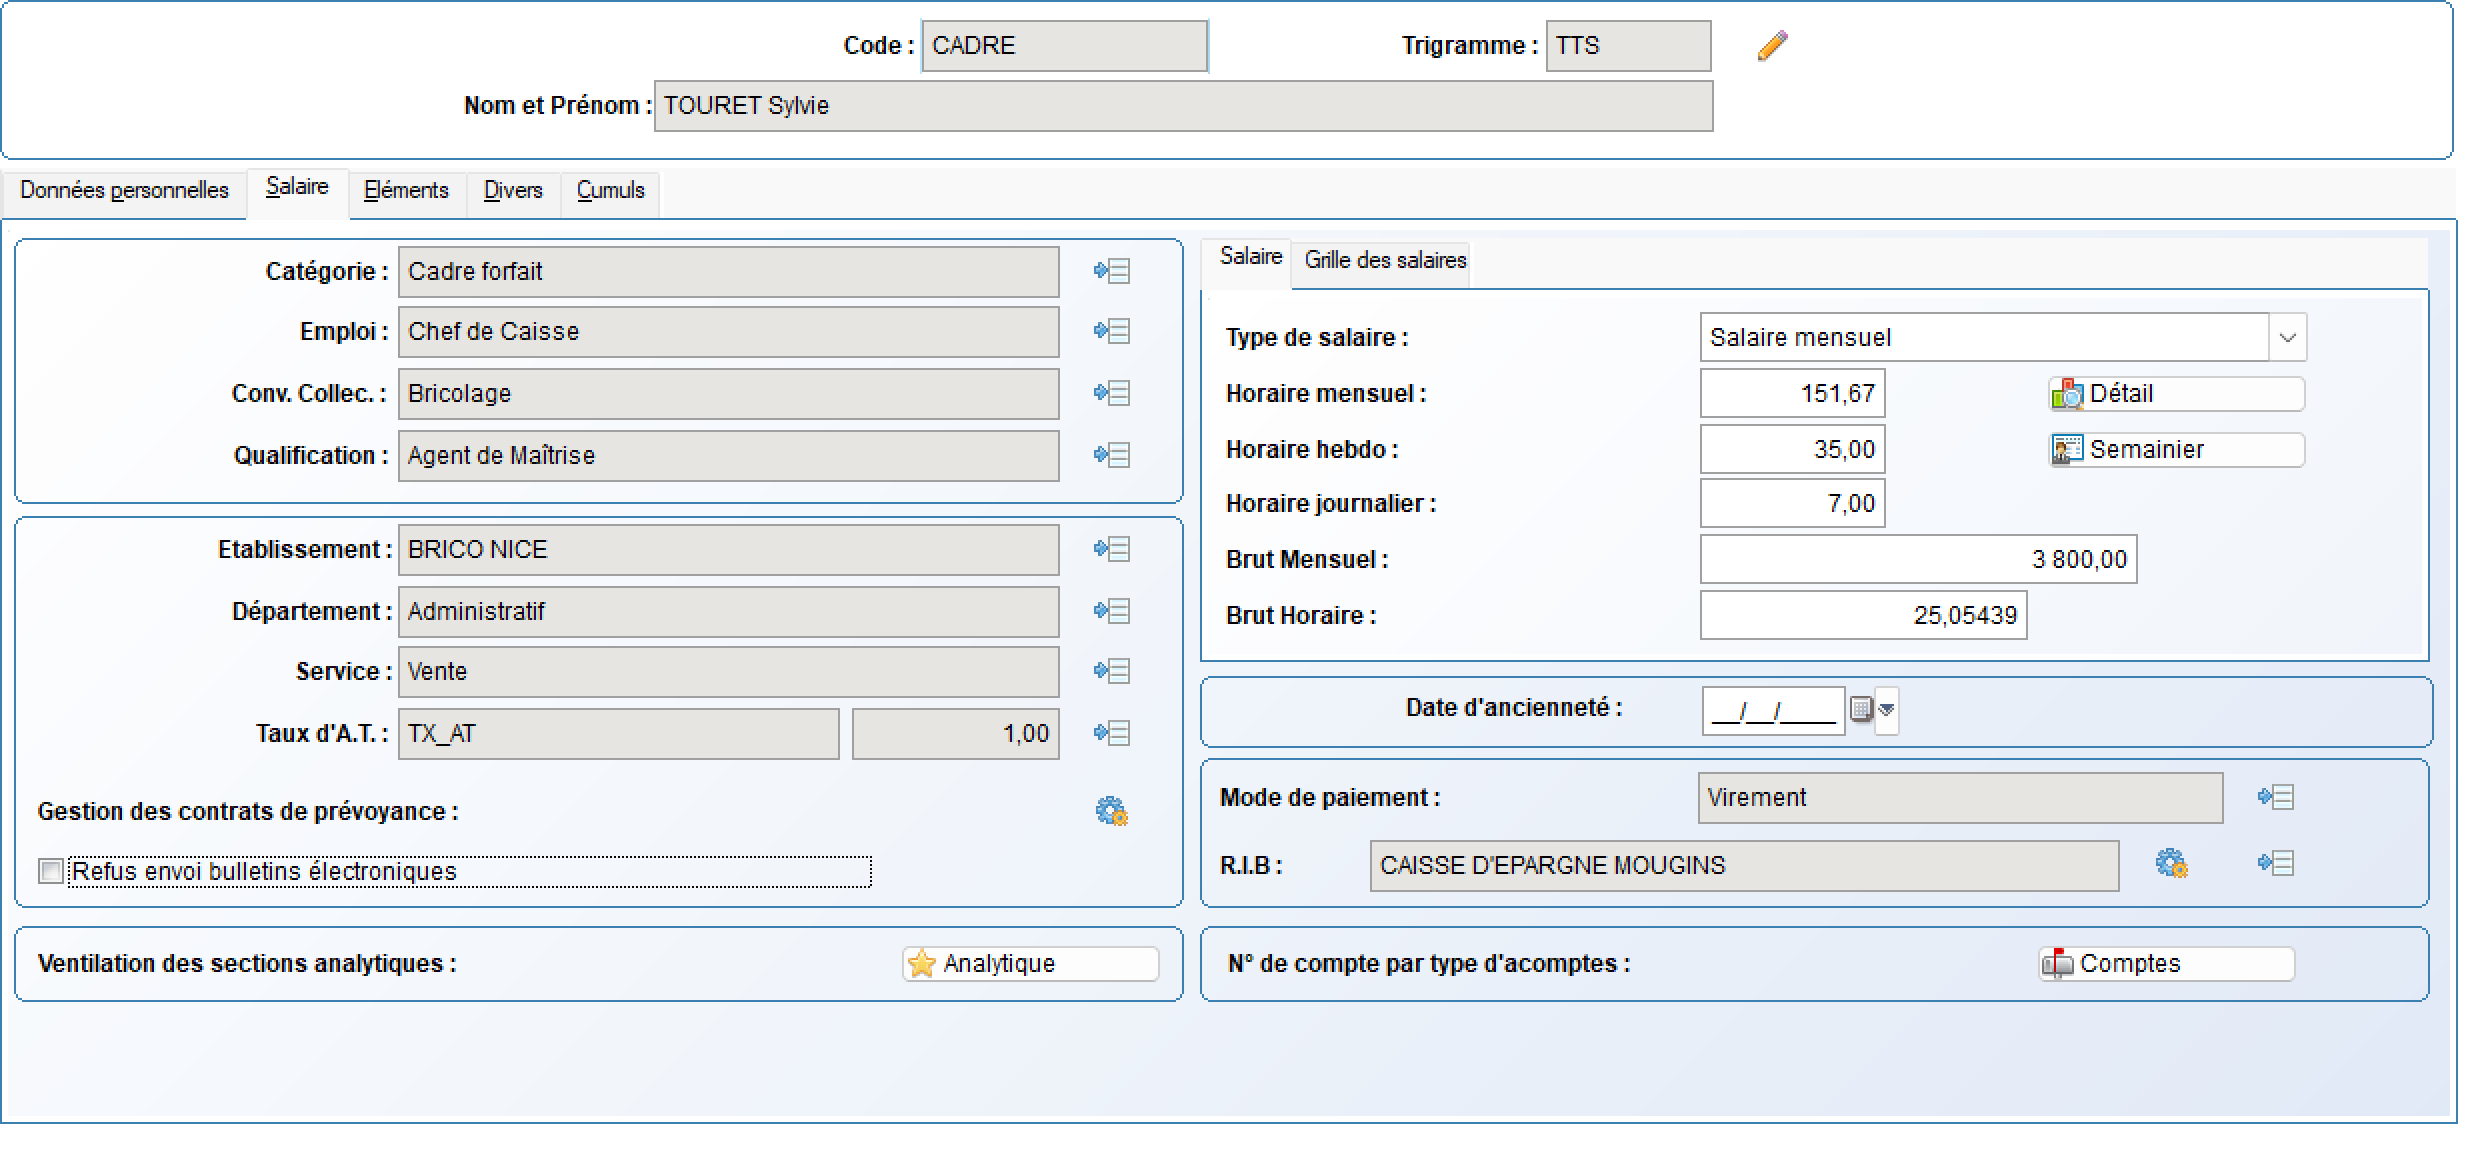Viewport: 2490px width, 1154px height.
Task: Click the Brut Horaire field
Action: (x=1864, y=616)
